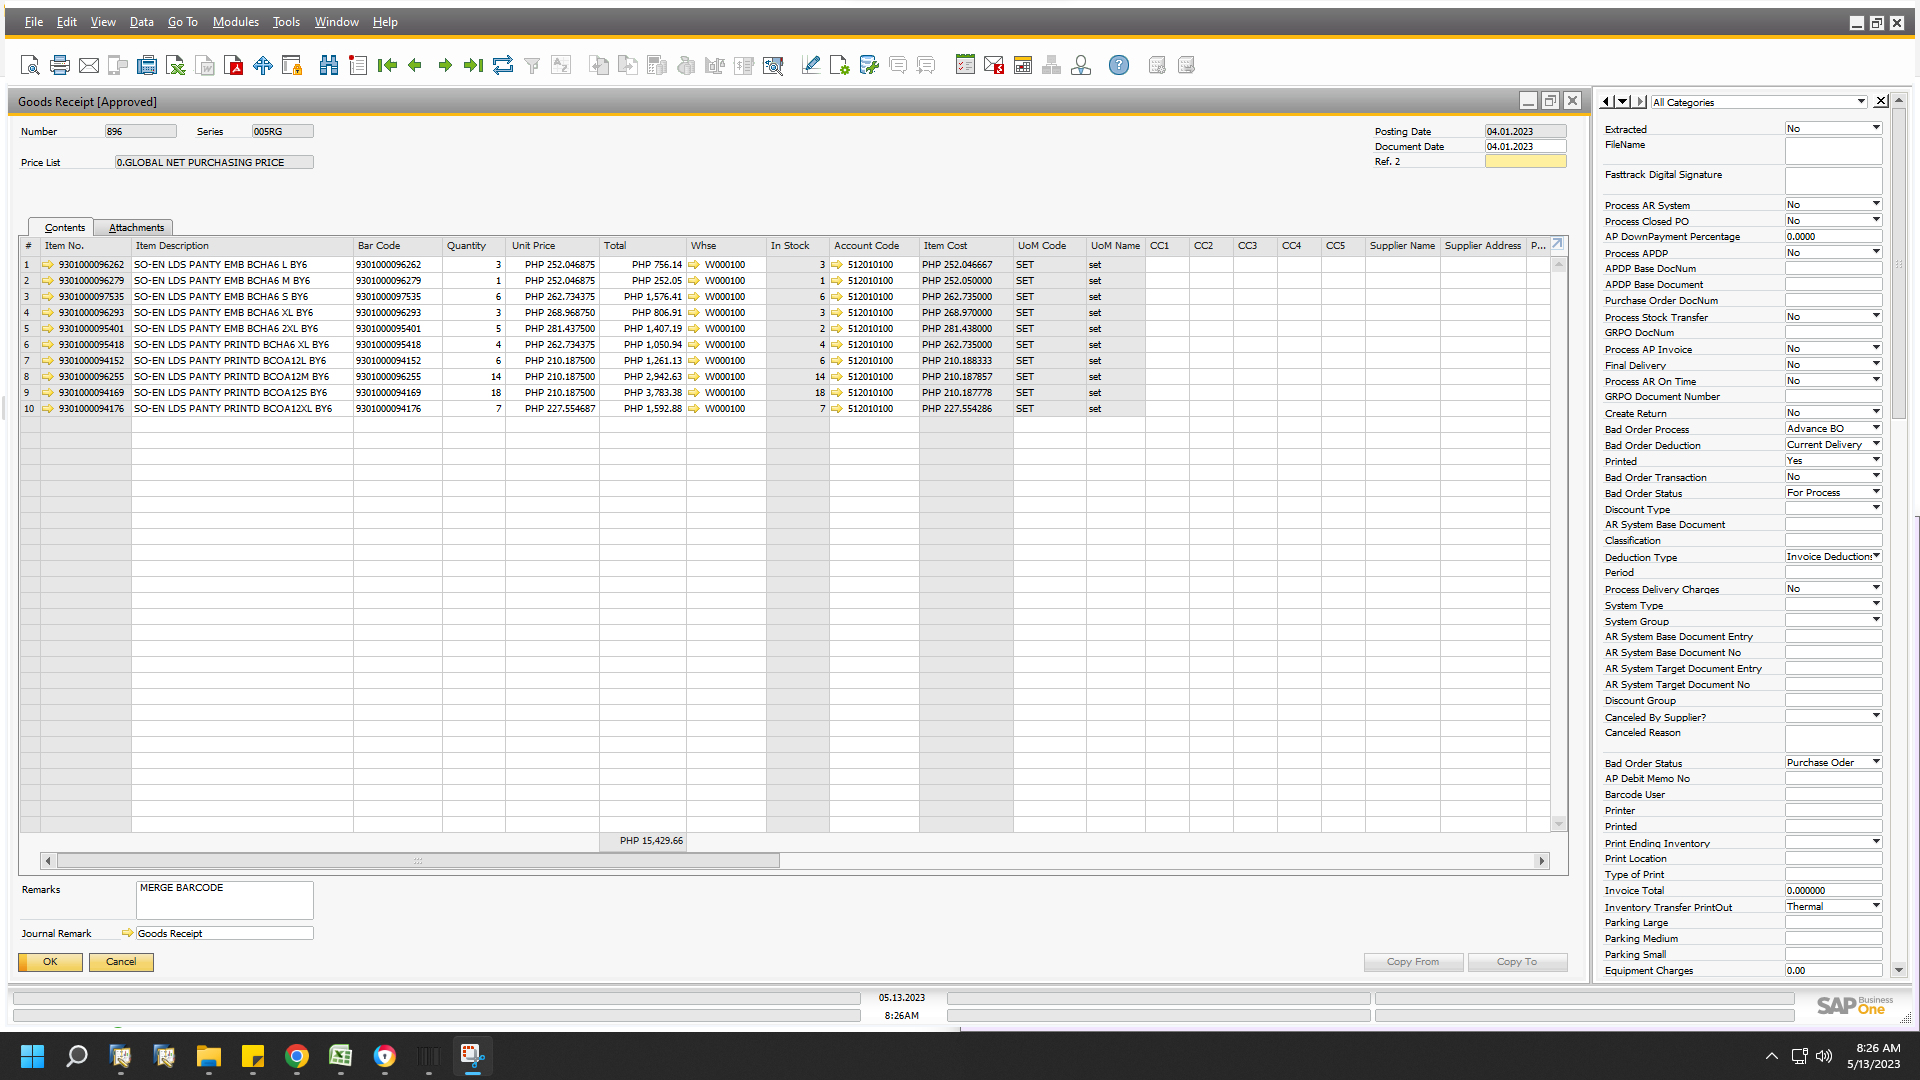
Task: Export to PDF toolbar icon
Action: pos(234,65)
